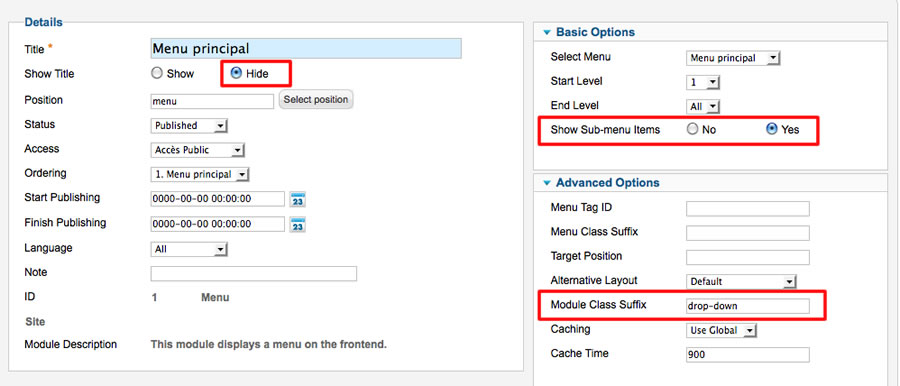Click the Module Class Suffix field
The image size is (900, 386).
pos(748,306)
